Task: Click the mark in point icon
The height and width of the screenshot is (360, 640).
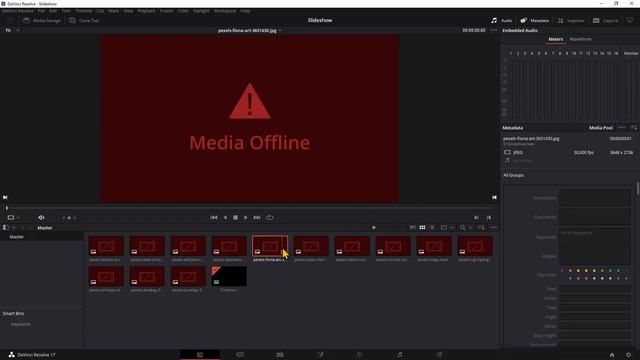Action: click(x=476, y=218)
